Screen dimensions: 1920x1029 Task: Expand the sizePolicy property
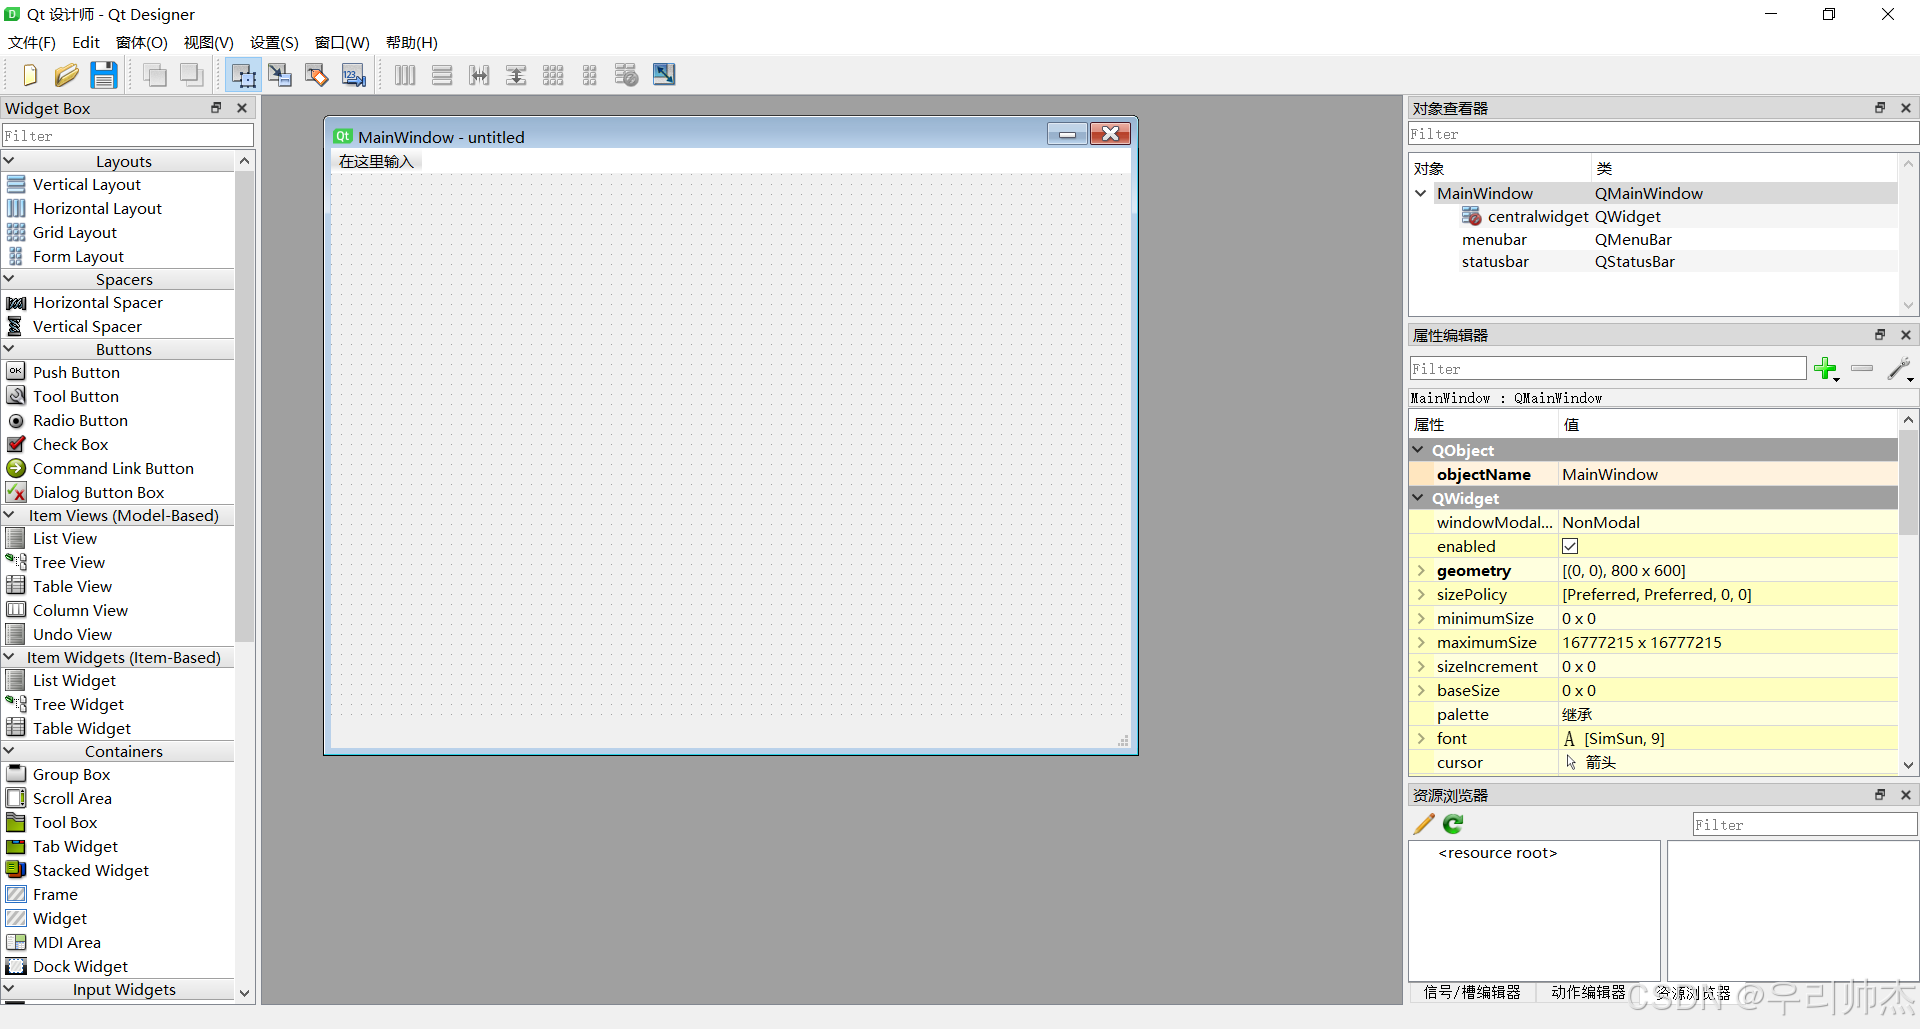(1422, 594)
